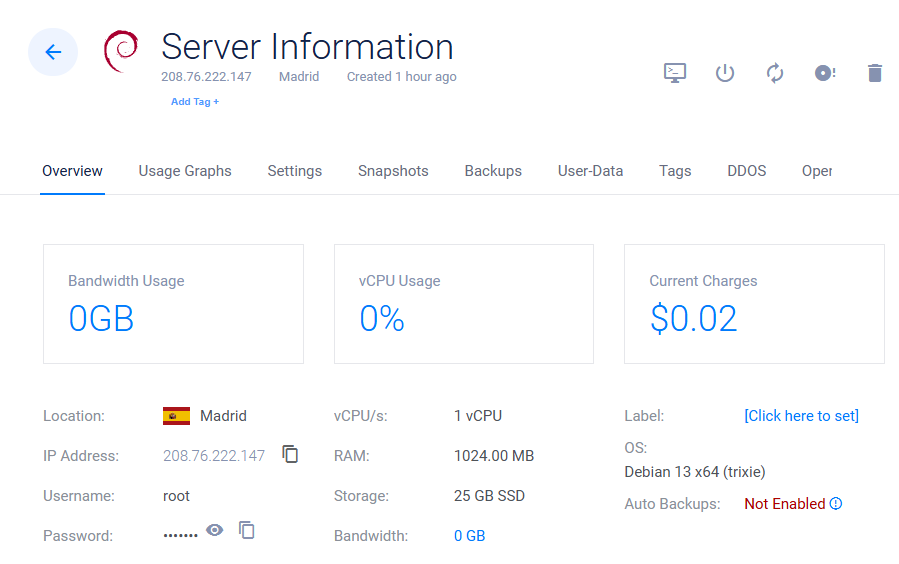Image resolution: width=899 pixels, height=564 pixels.
Task: Click the 0 GB bandwidth link
Action: coord(469,536)
